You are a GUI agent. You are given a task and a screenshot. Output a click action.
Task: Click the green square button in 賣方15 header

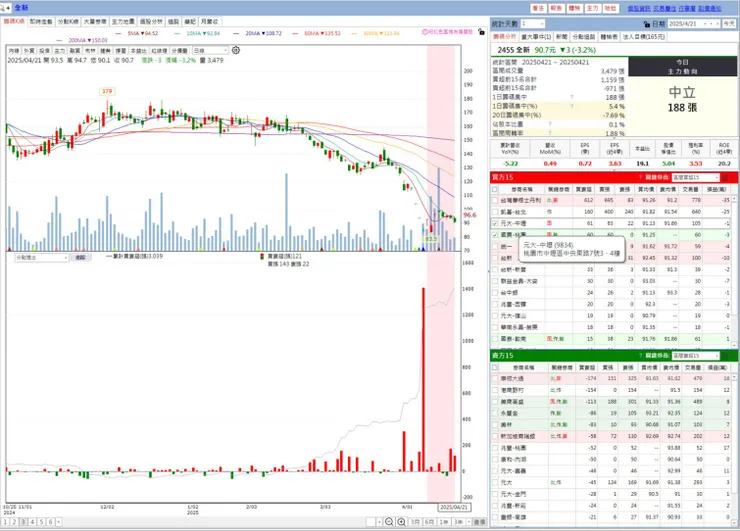click(x=725, y=355)
